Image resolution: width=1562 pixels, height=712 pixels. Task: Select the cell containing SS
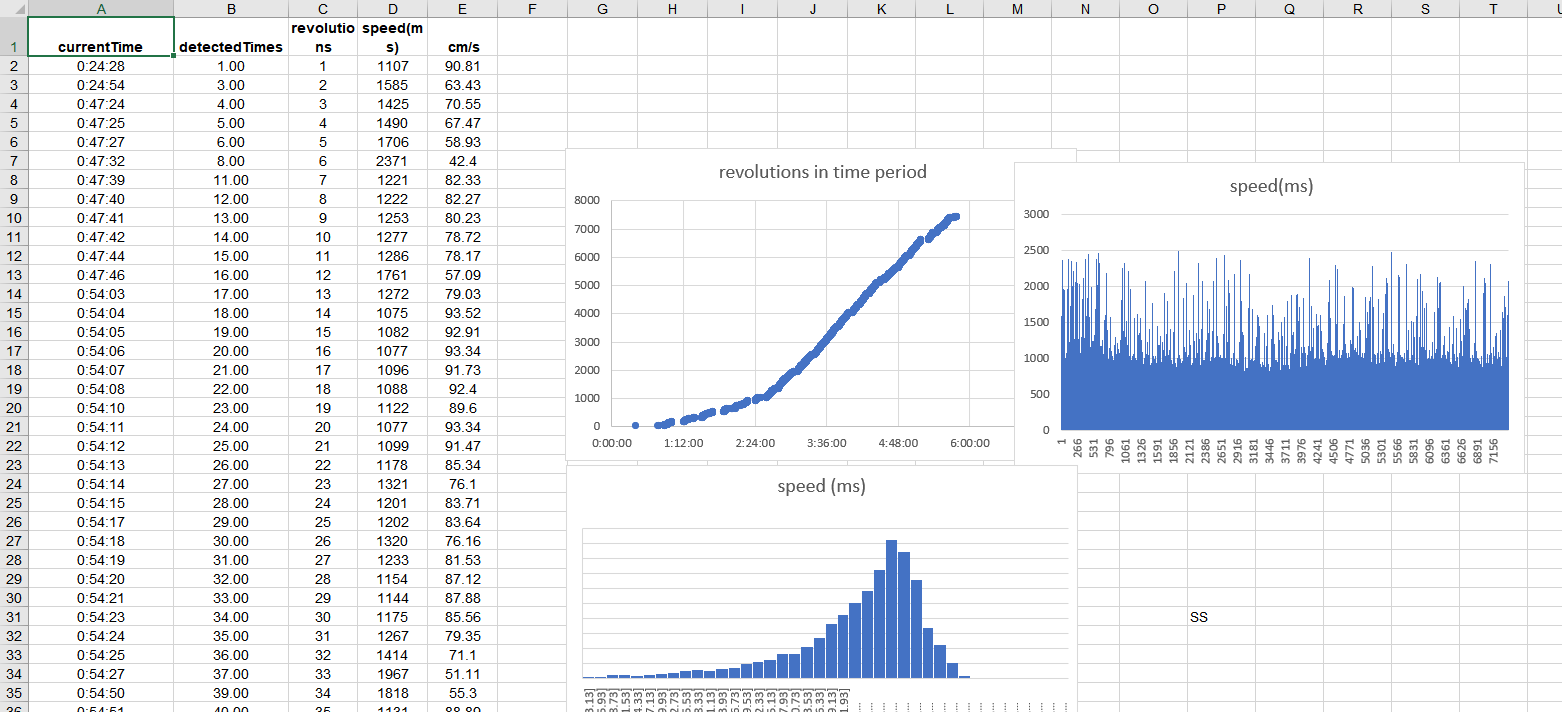[1221, 617]
